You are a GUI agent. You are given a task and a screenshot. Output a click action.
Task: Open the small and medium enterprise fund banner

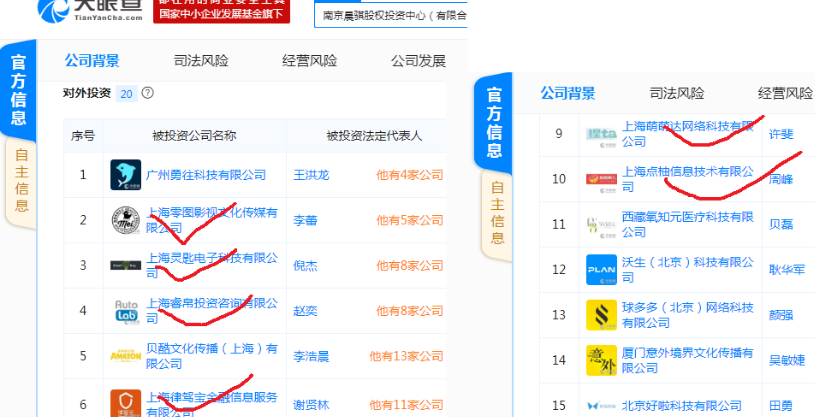[221, 11]
